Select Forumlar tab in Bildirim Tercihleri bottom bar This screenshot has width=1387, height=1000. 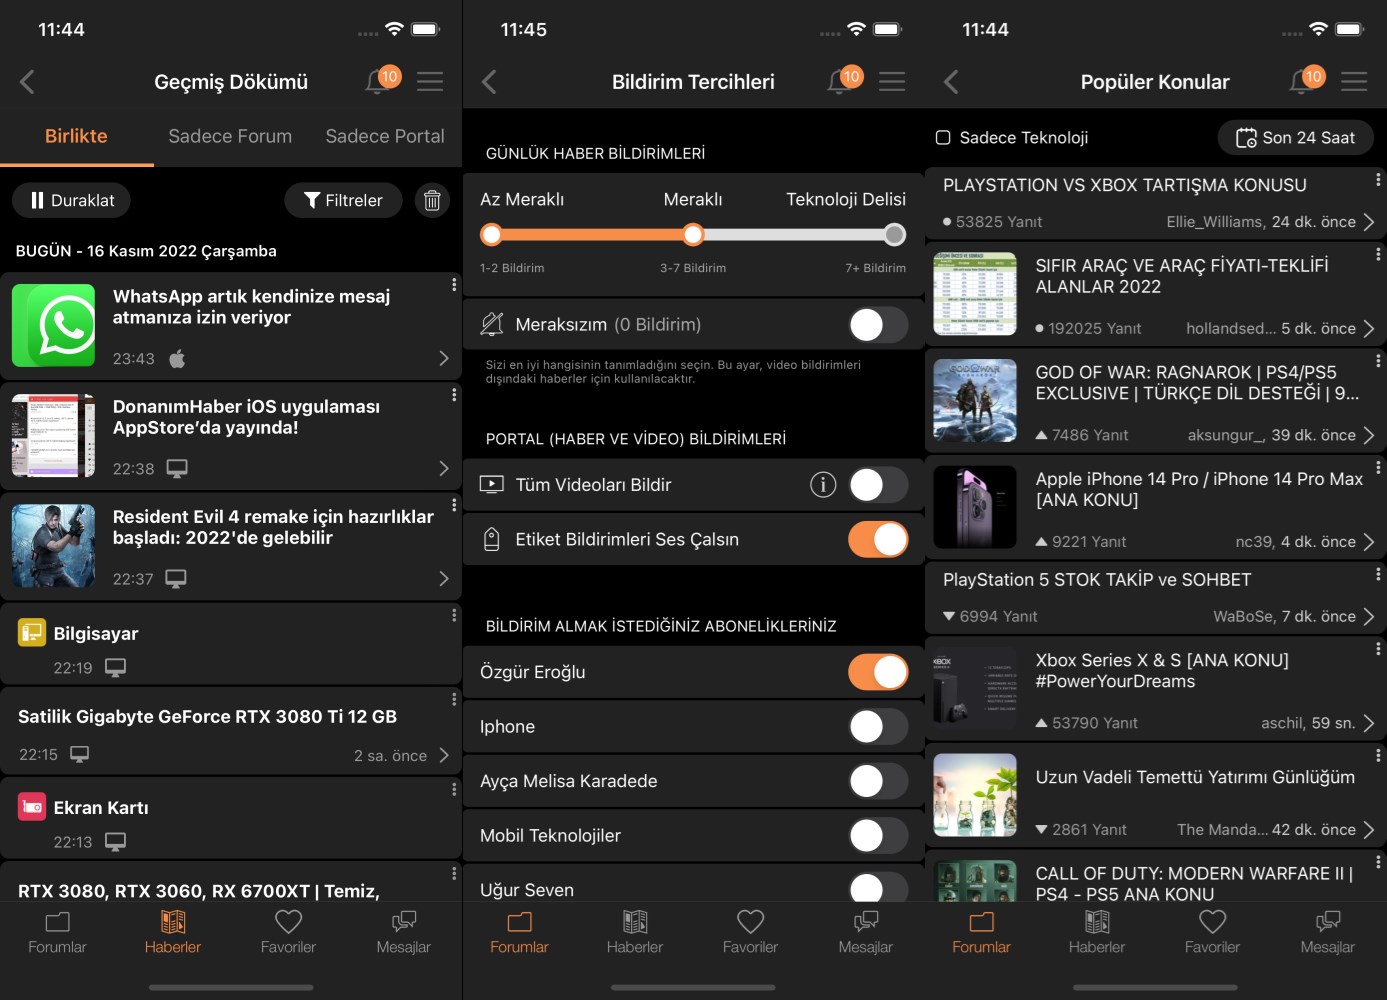(519, 931)
